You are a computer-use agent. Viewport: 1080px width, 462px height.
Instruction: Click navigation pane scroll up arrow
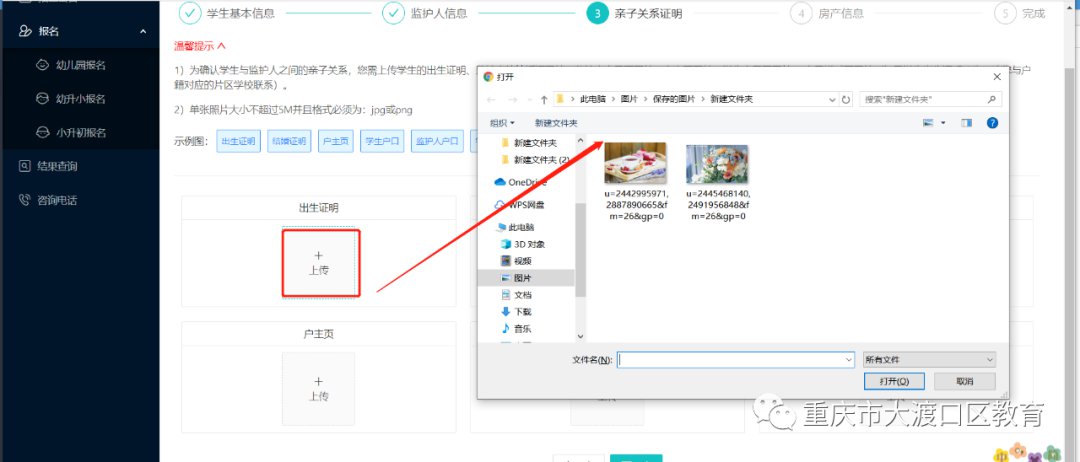[580, 140]
